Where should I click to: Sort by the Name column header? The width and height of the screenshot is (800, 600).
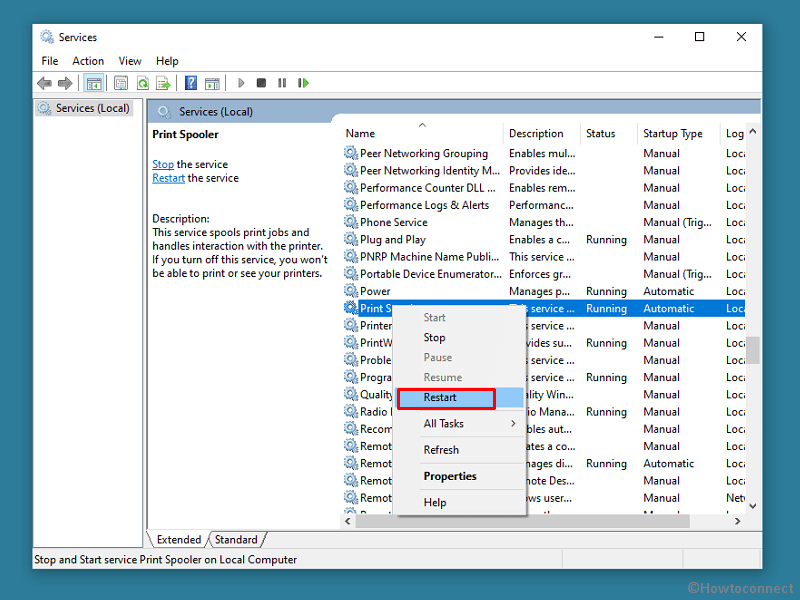click(x=422, y=133)
